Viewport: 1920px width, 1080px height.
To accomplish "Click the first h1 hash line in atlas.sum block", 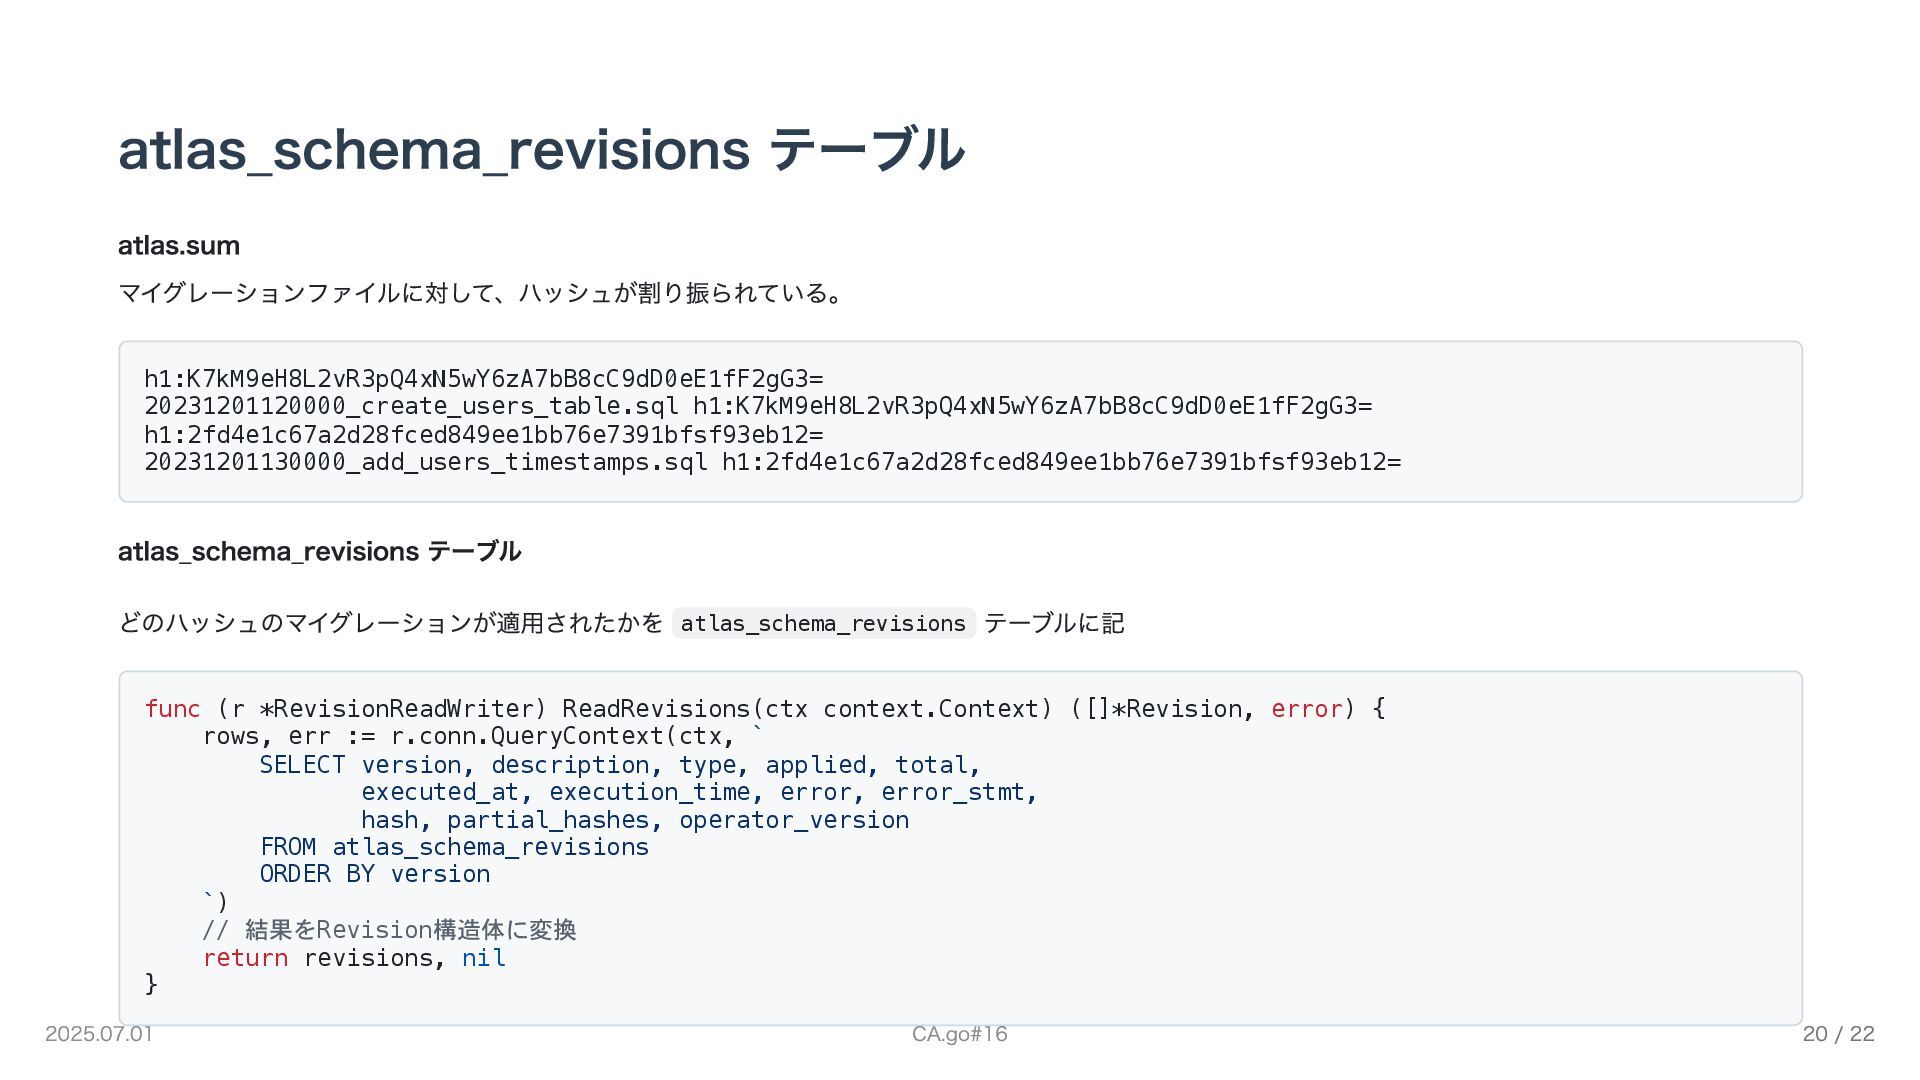I will pos(483,379).
